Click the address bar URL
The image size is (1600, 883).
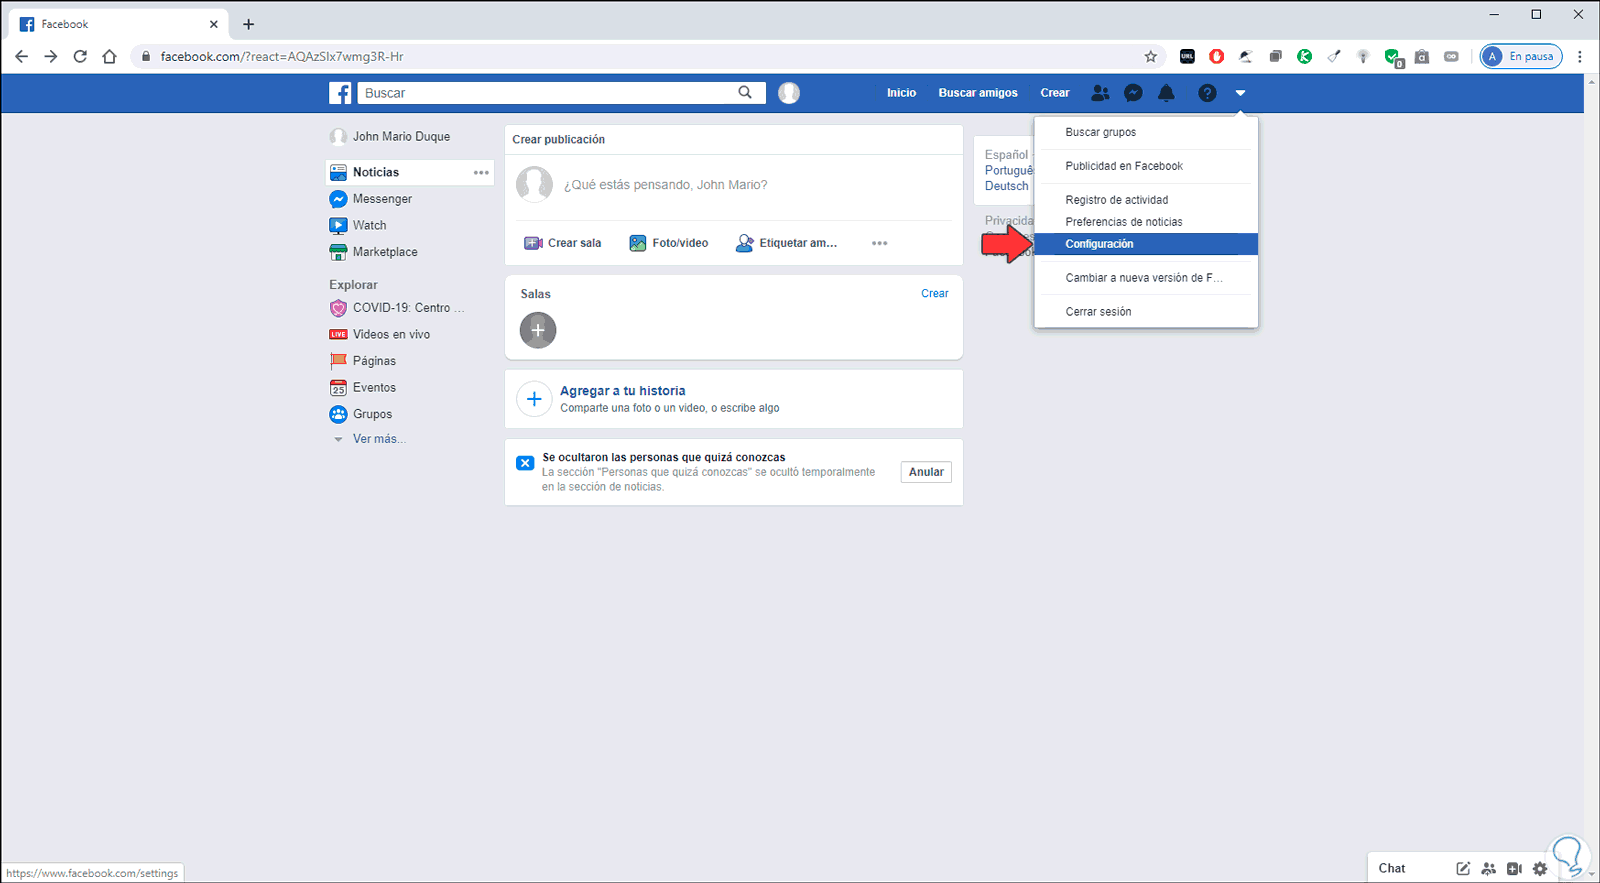coord(282,56)
